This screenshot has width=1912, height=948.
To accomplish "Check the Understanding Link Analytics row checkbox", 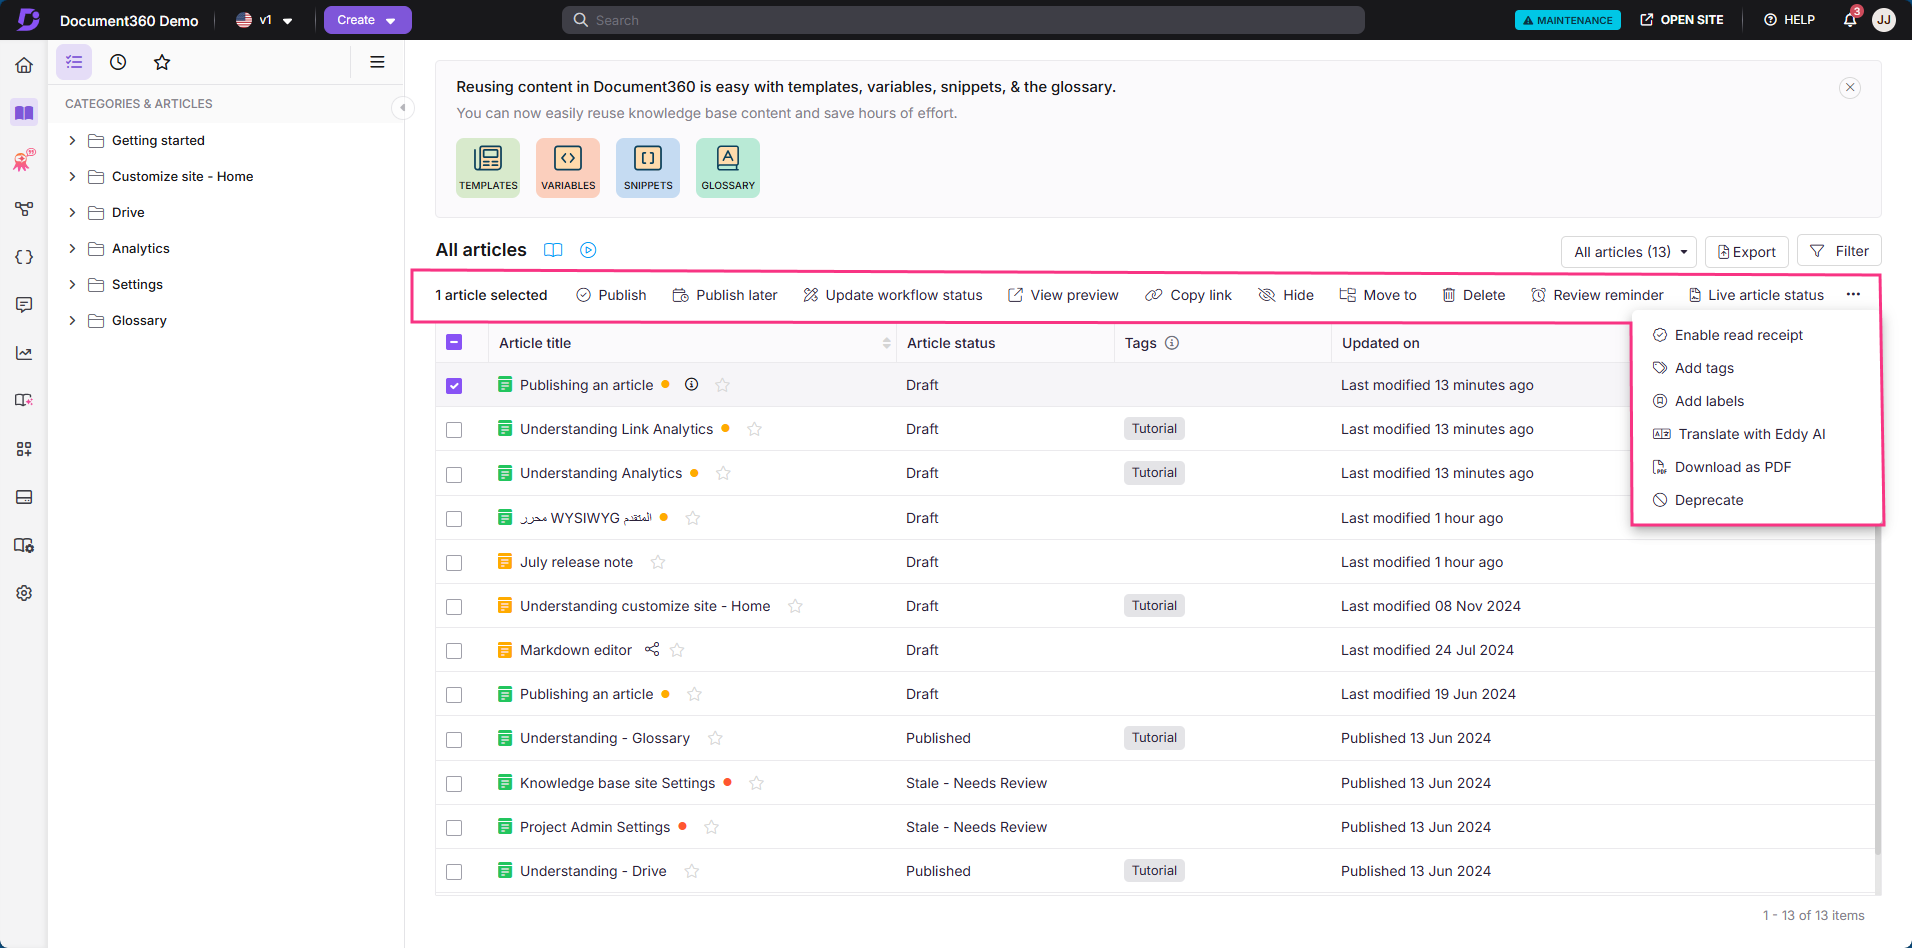I will point(455,429).
